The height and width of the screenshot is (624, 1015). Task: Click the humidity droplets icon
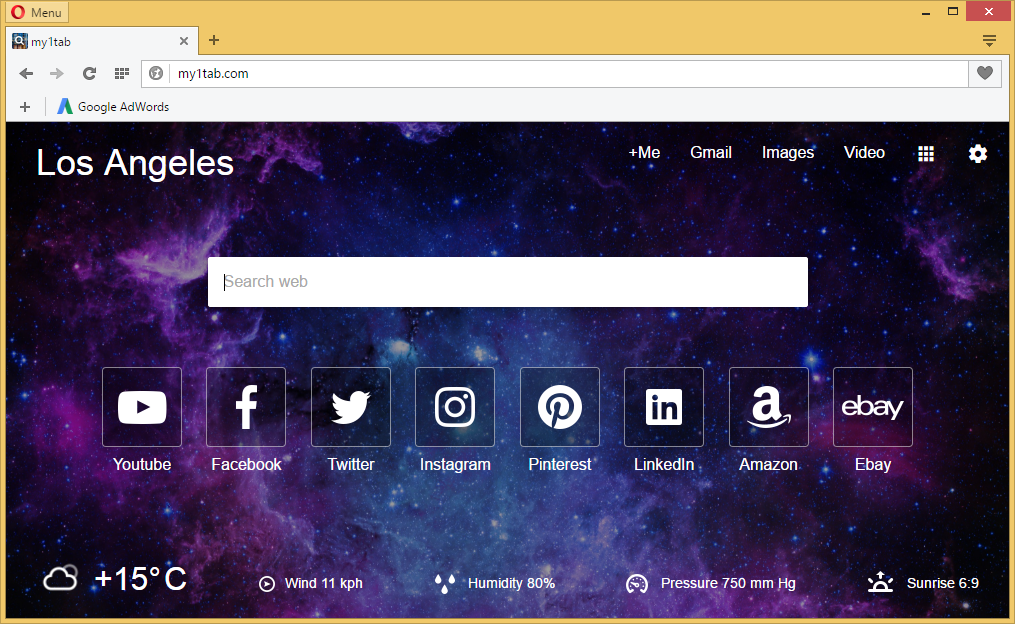click(445, 584)
